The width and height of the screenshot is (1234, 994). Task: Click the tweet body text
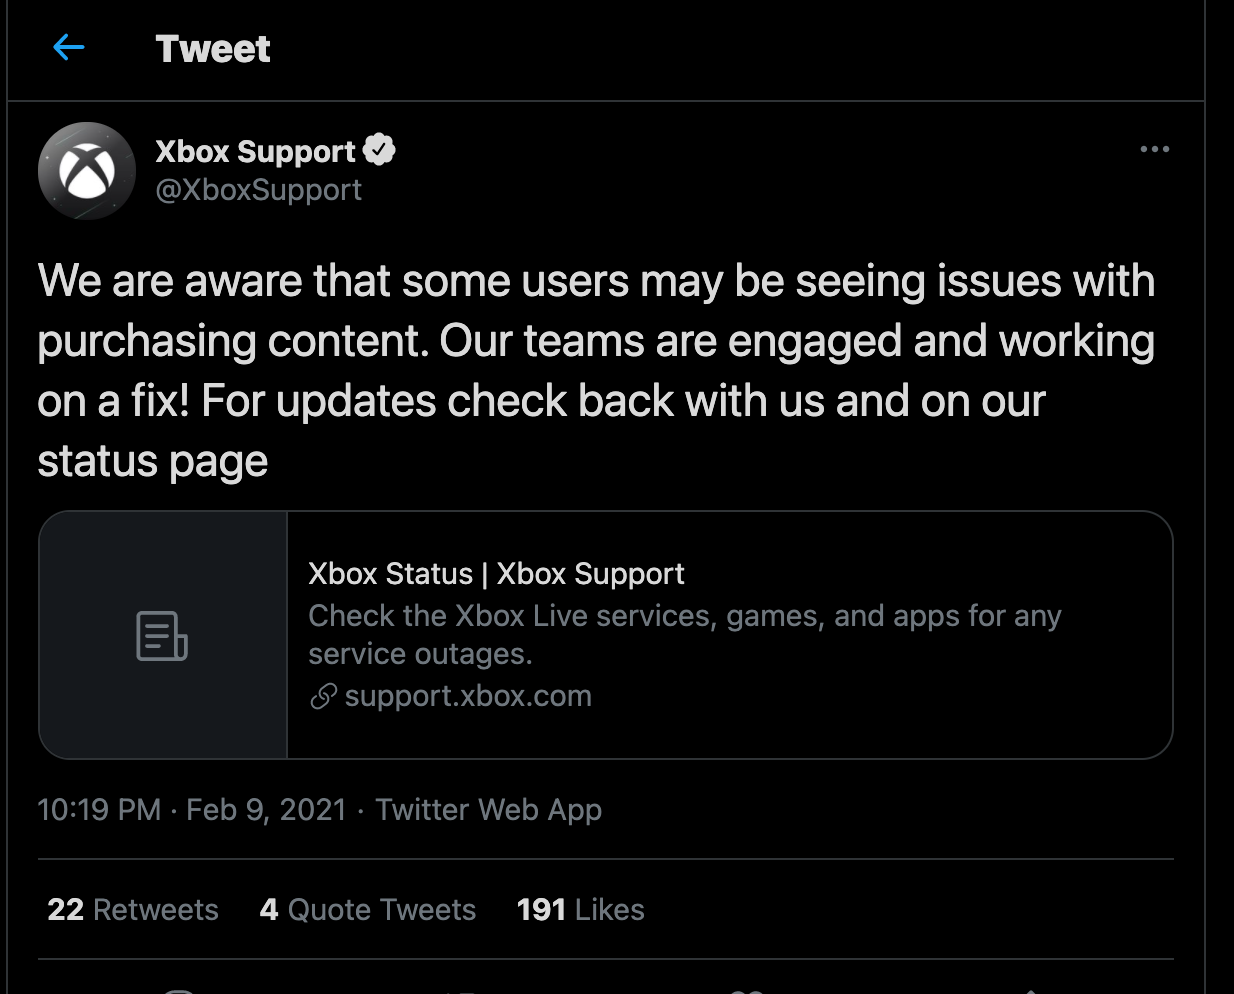pyautogui.click(x=596, y=370)
